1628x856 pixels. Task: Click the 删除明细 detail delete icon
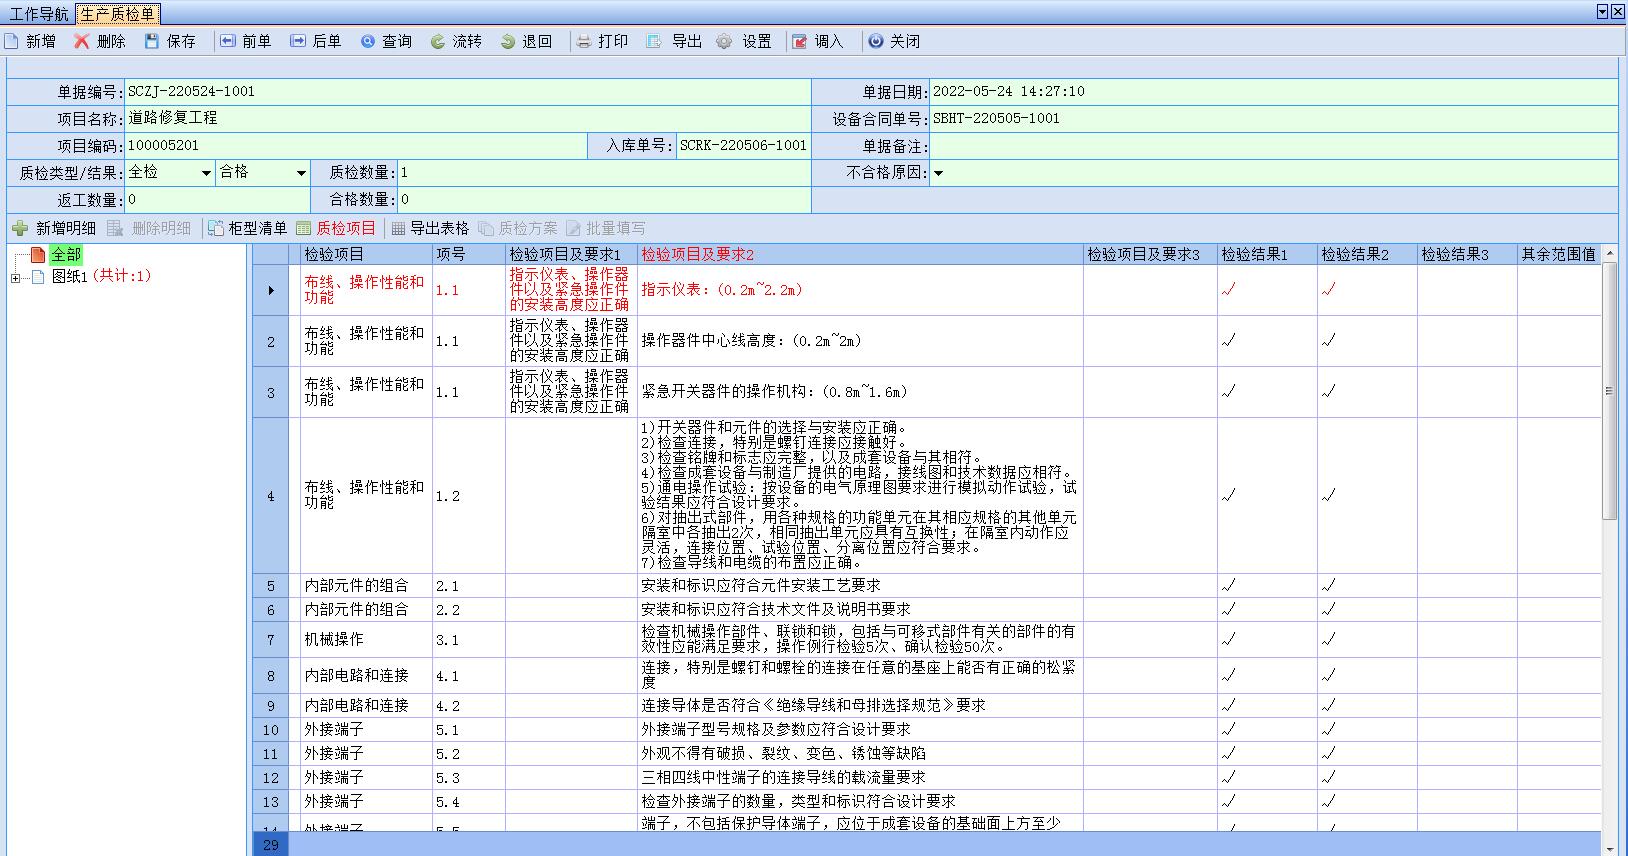(115, 228)
